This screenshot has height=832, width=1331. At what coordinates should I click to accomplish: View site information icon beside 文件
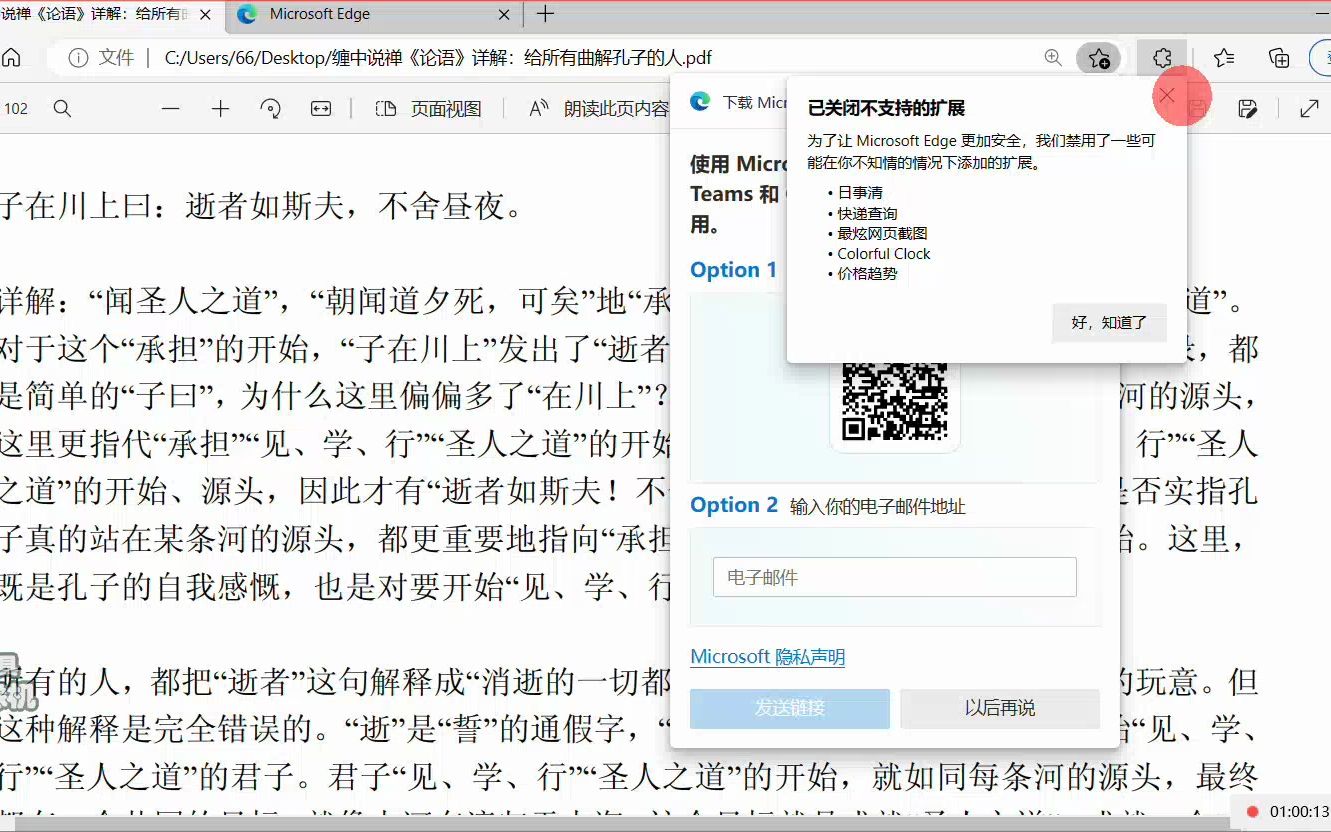coord(77,58)
